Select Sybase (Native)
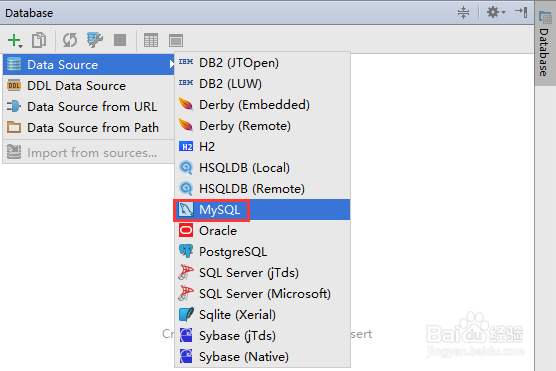The image size is (556, 371). coord(262,356)
